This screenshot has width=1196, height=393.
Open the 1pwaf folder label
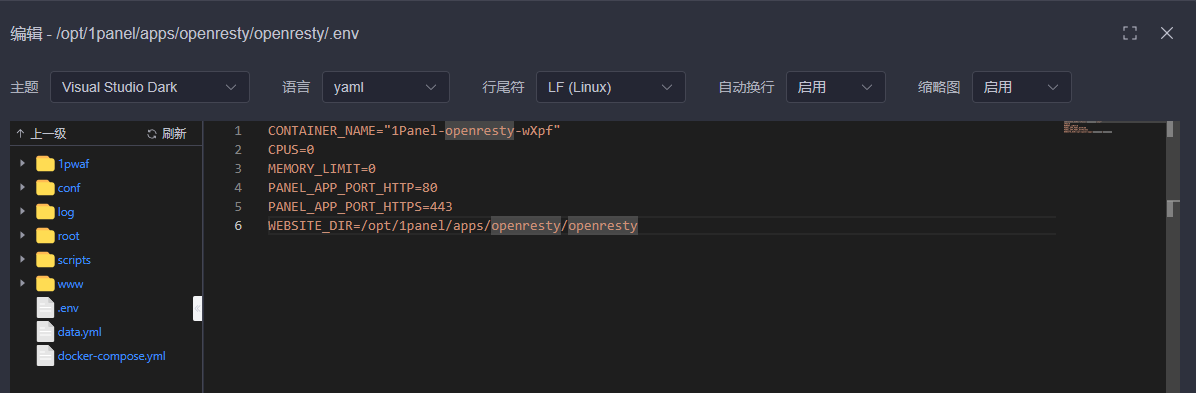tap(74, 163)
